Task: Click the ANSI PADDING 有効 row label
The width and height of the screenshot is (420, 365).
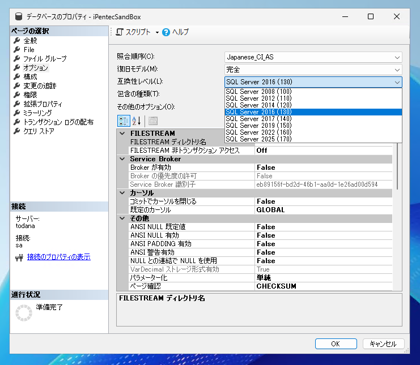Action: [x=161, y=244]
